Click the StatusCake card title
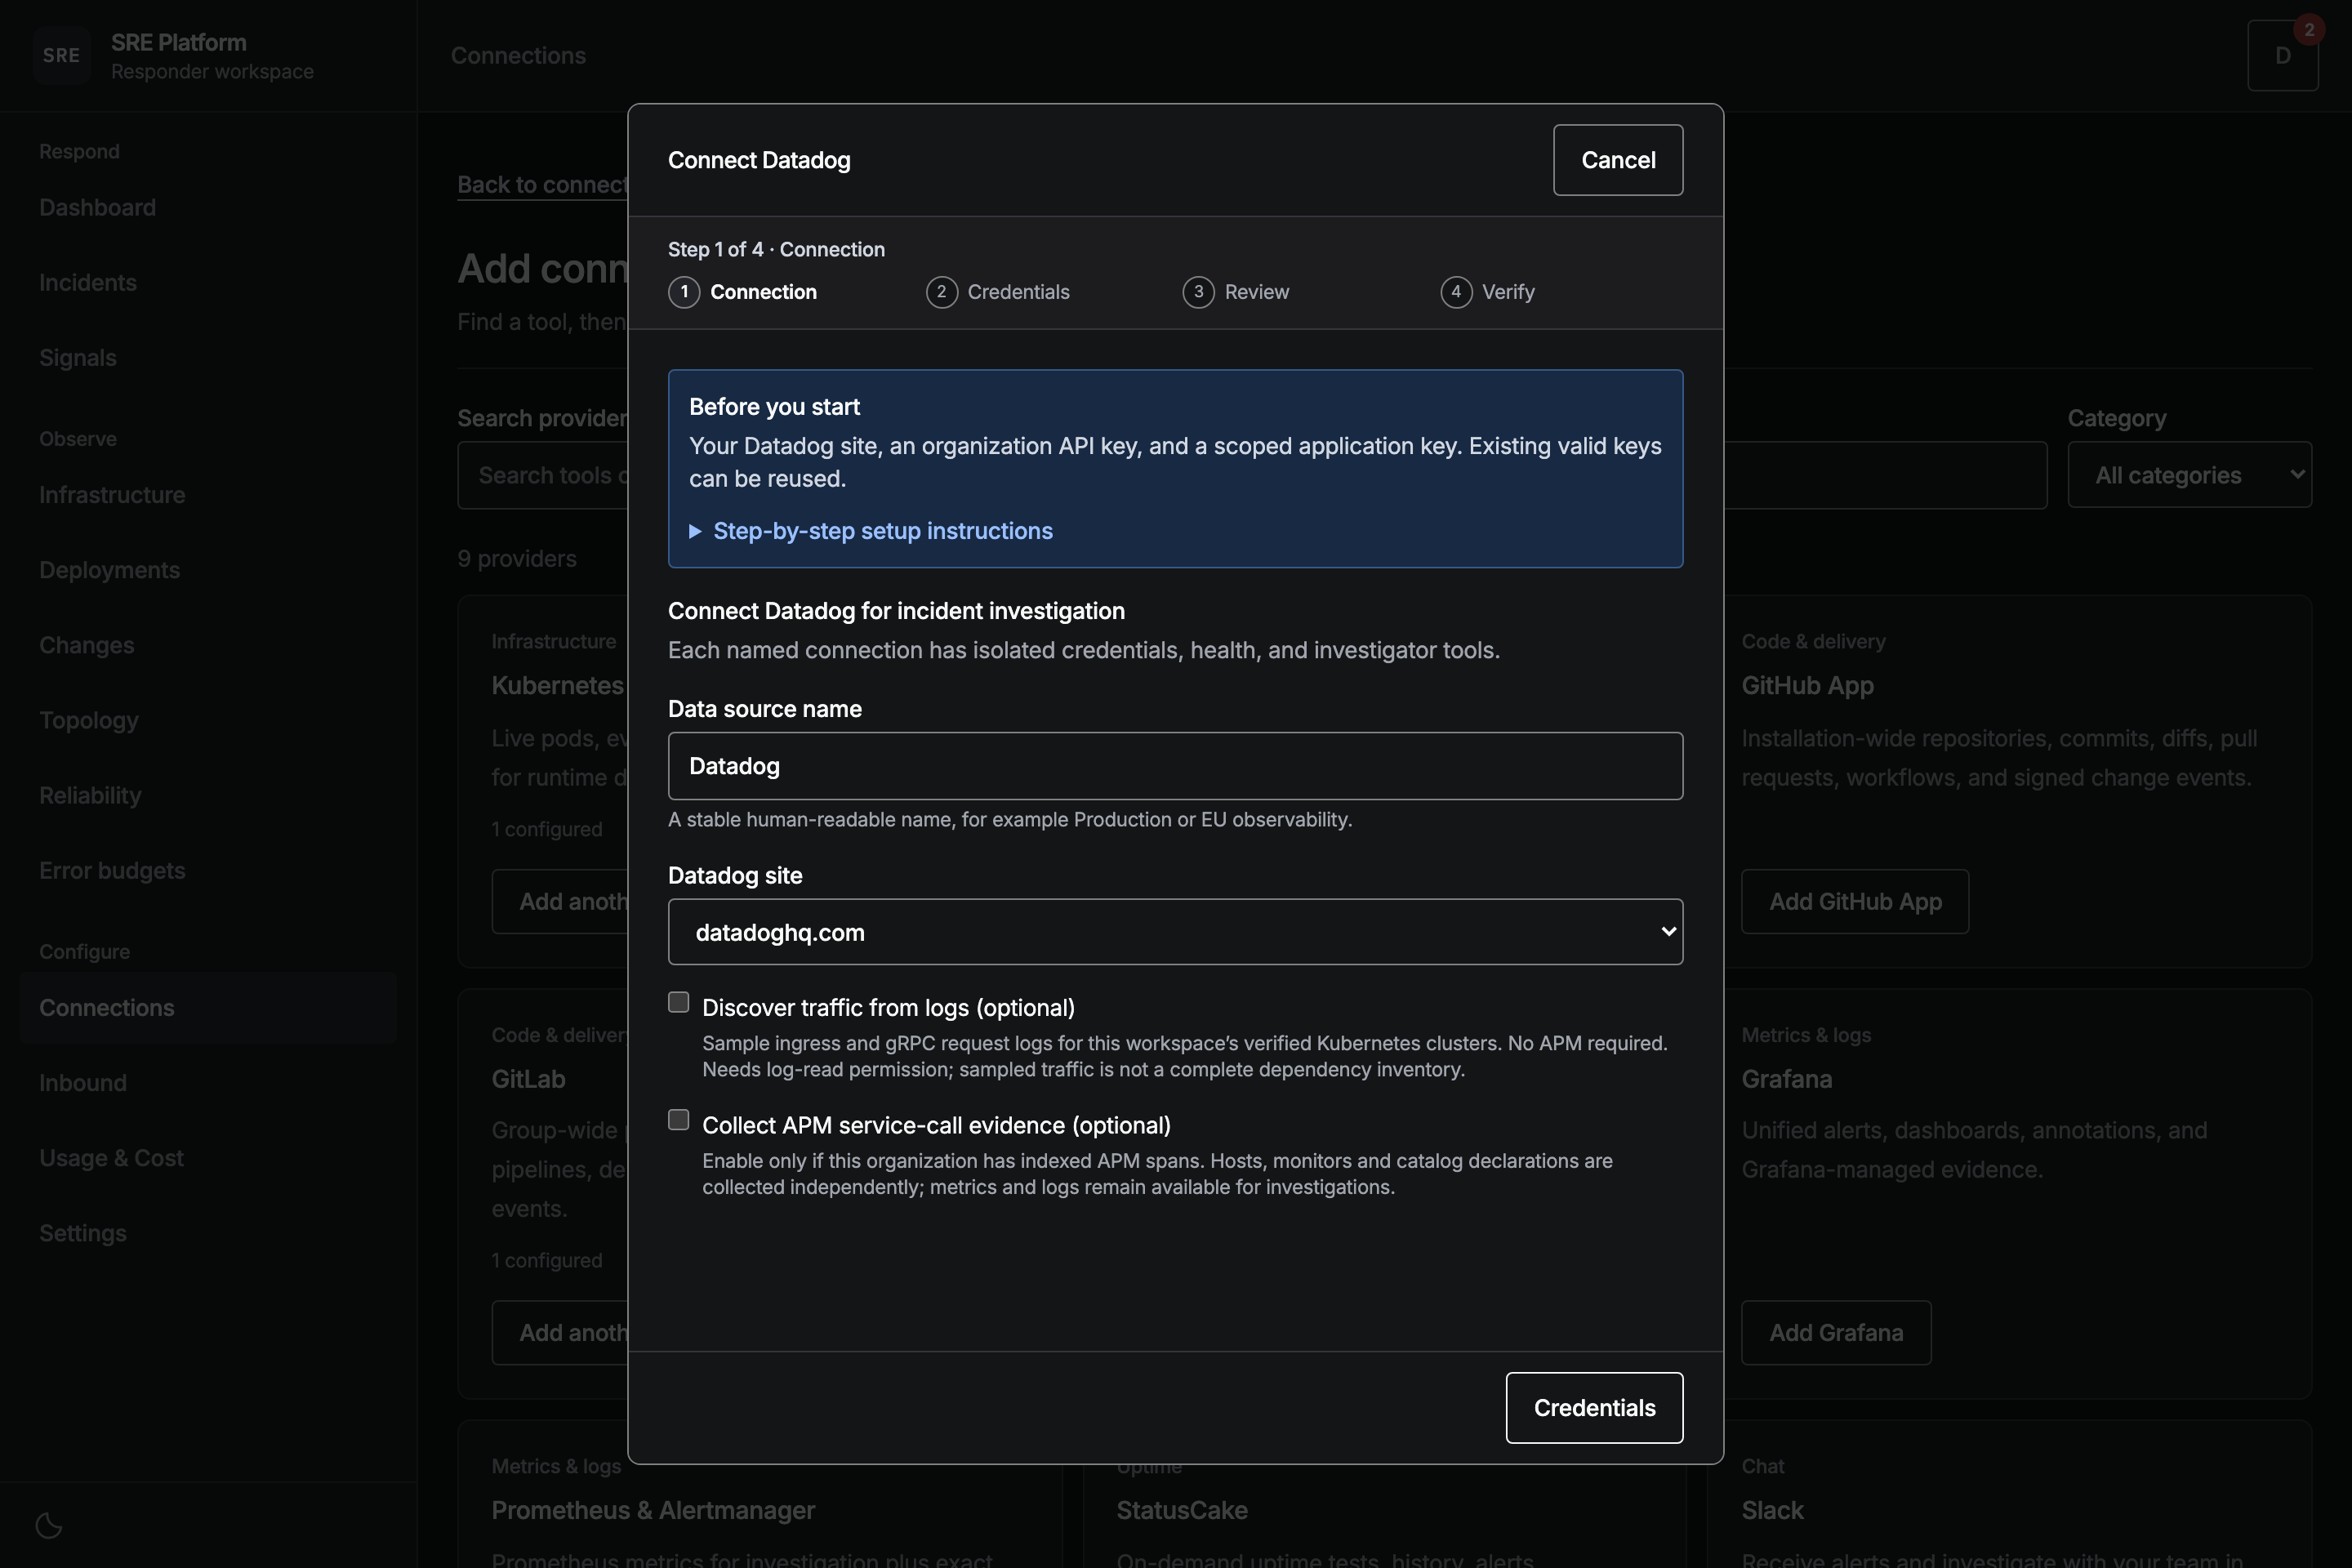 click(1182, 1511)
